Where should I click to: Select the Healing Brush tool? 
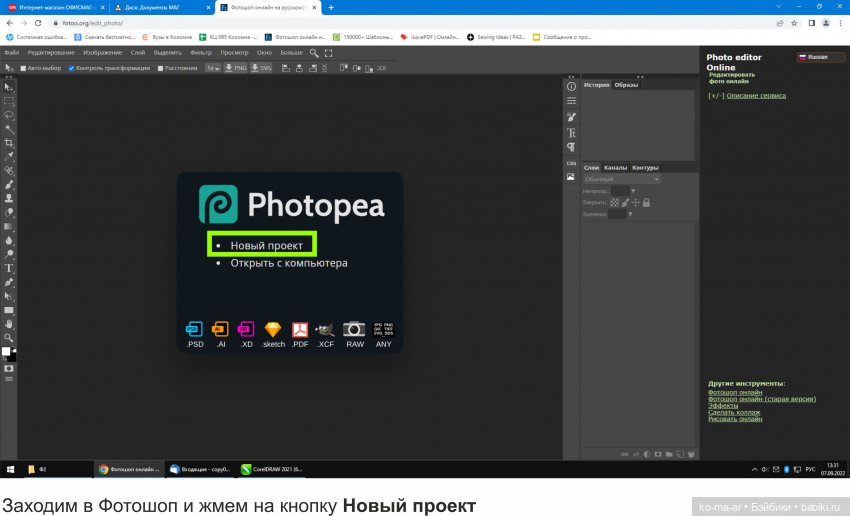pos(9,171)
